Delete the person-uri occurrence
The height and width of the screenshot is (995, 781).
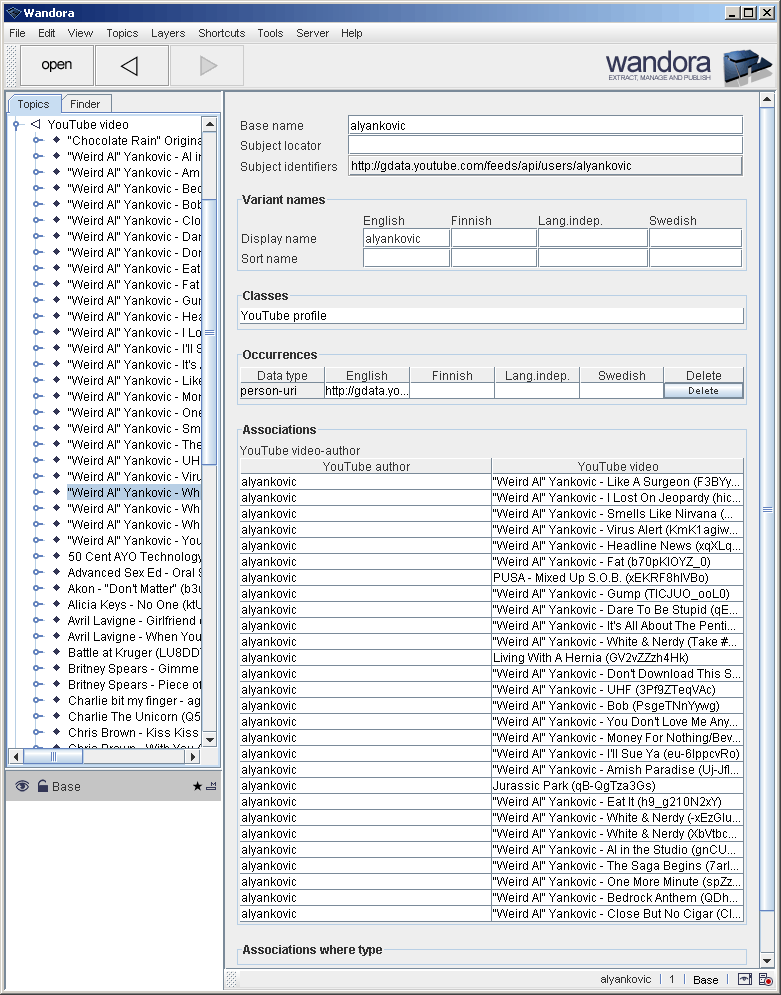click(x=703, y=391)
